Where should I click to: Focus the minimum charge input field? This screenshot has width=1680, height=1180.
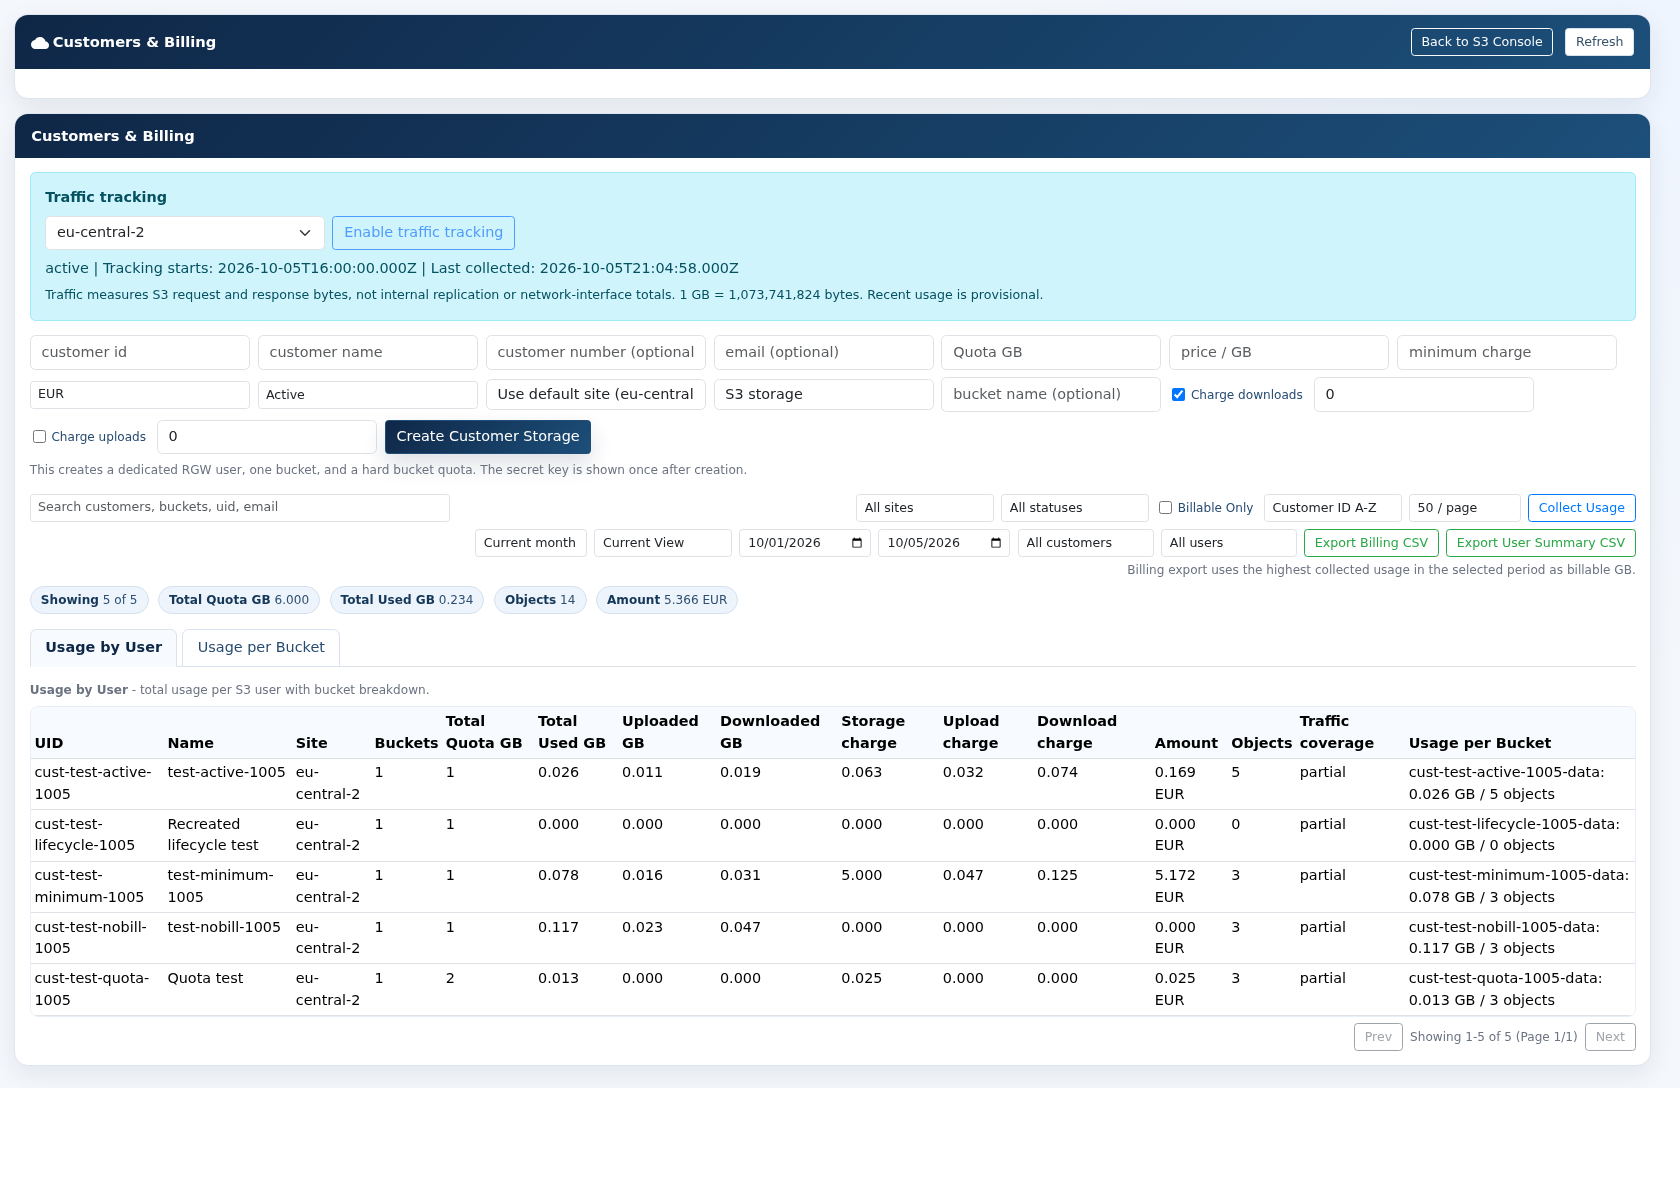tap(1507, 353)
